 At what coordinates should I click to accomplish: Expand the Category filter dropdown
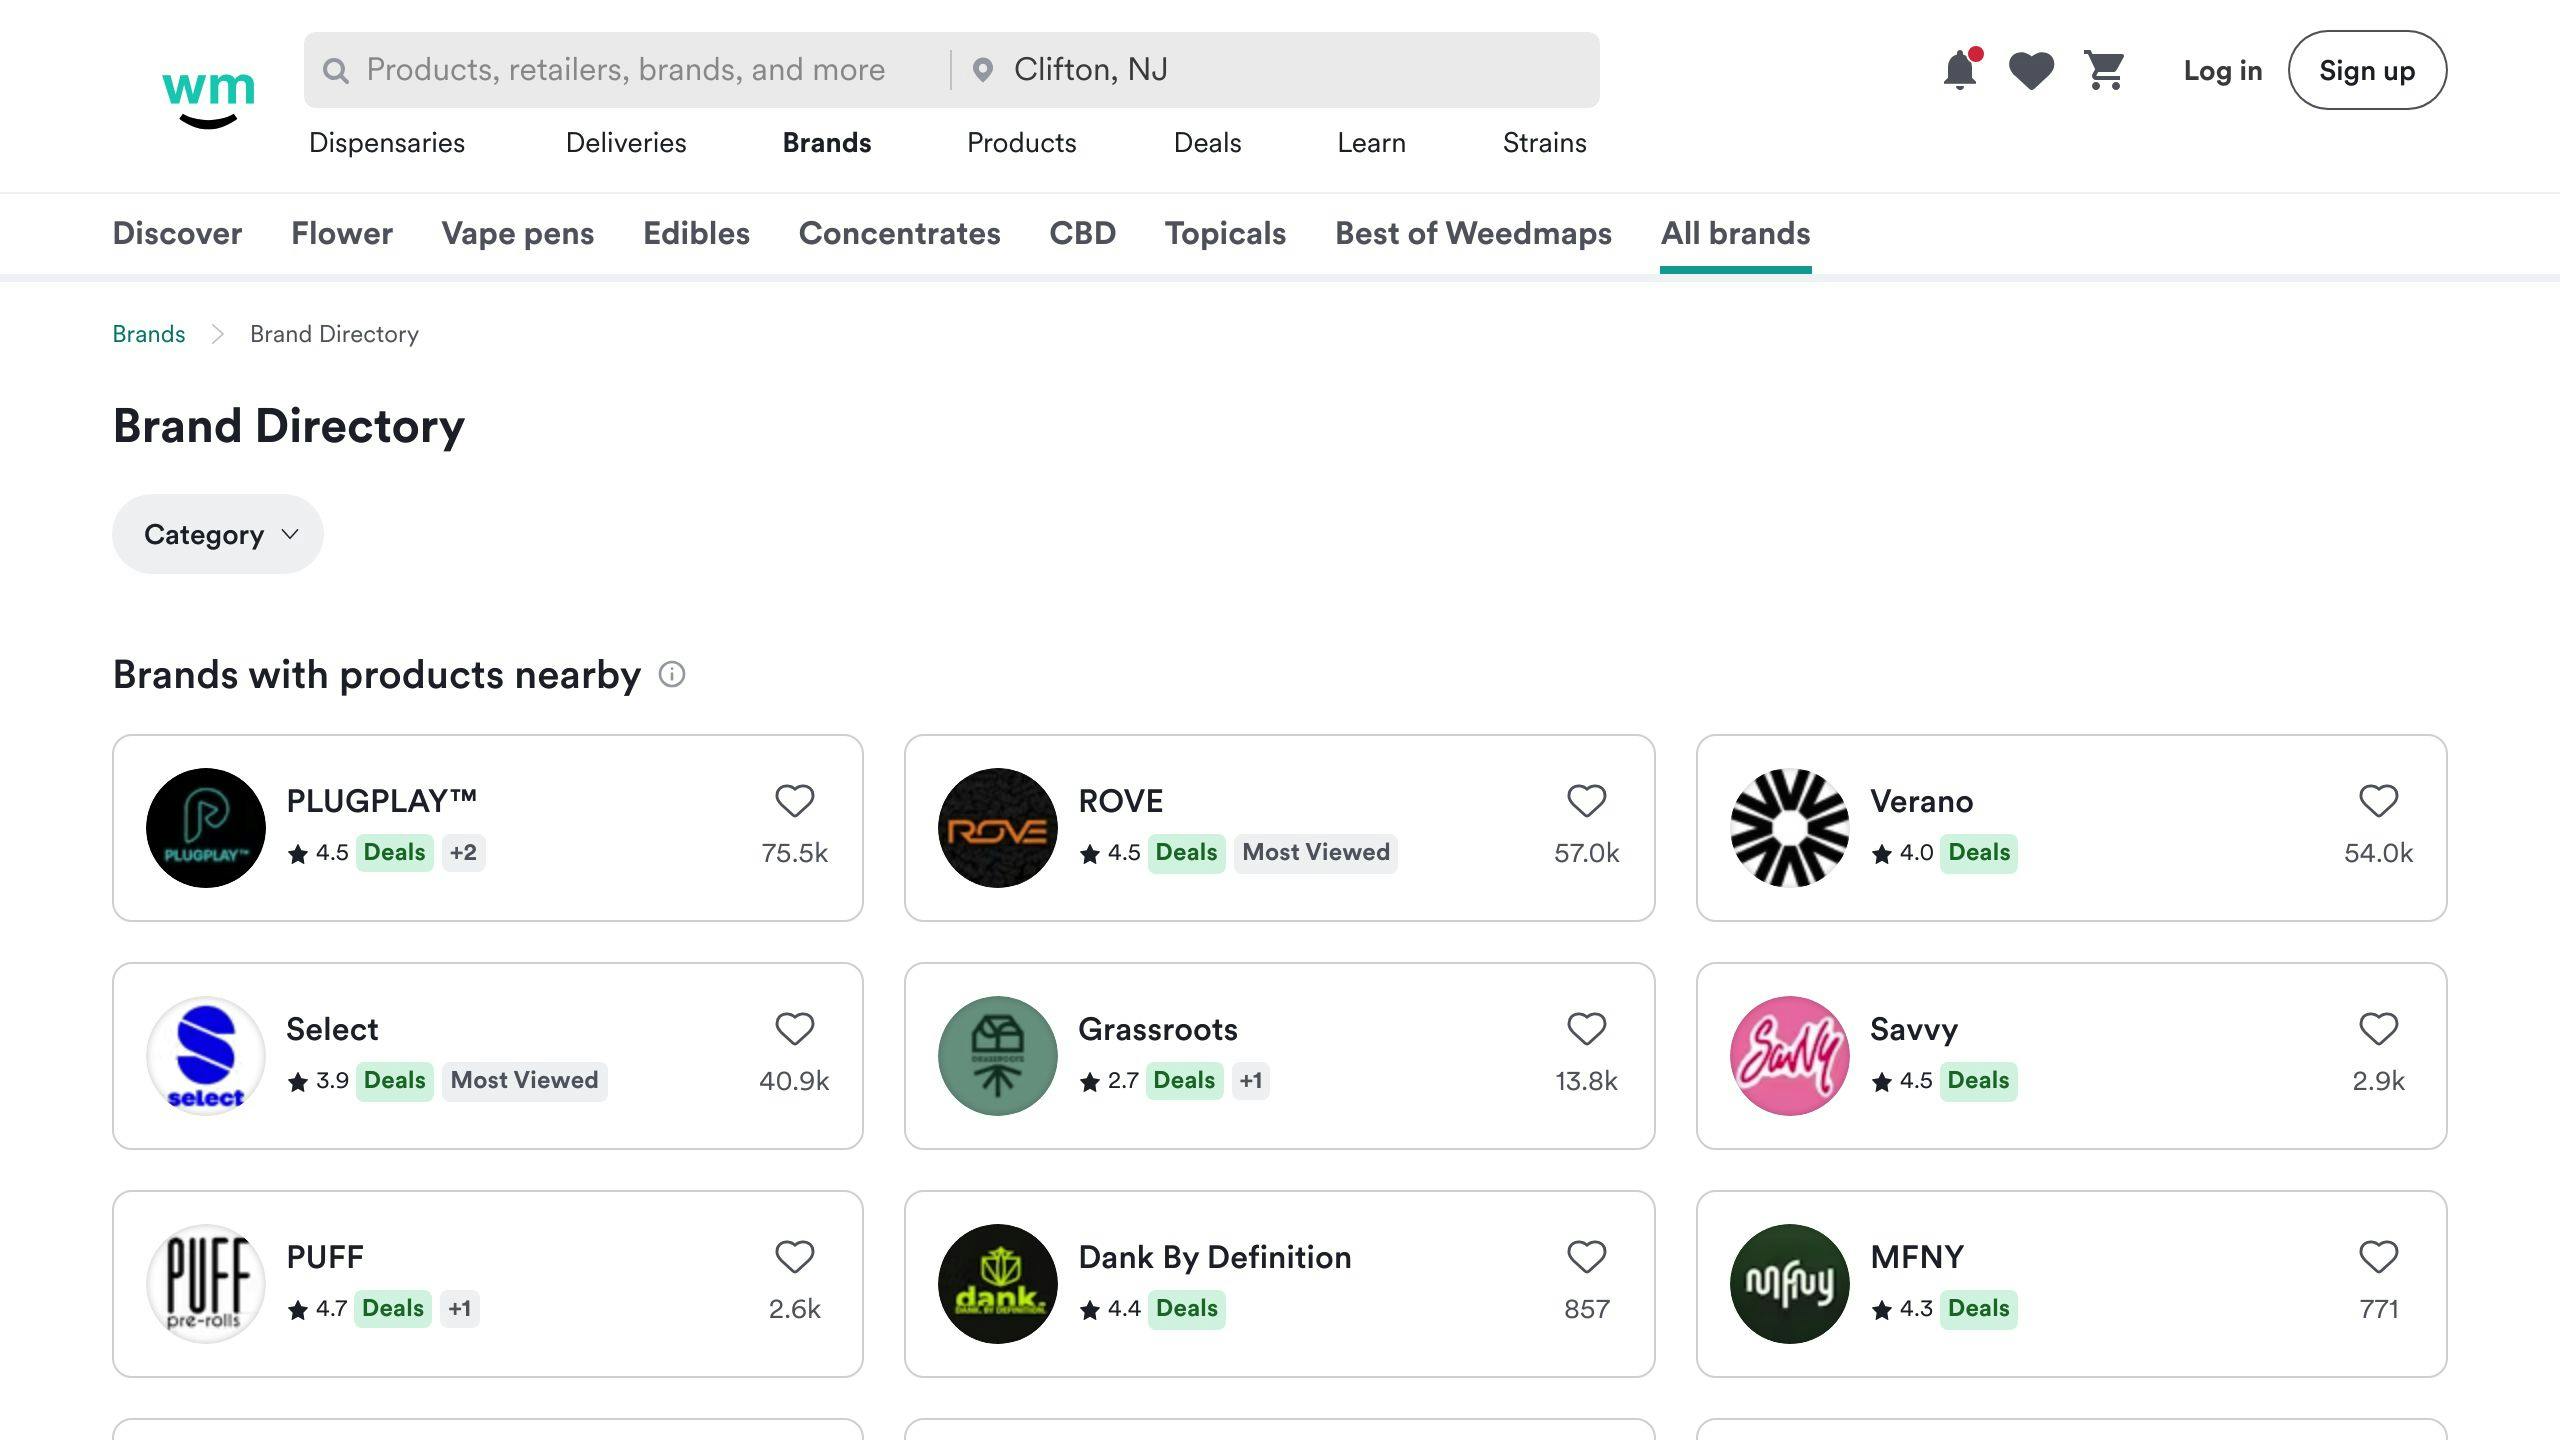(x=218, y=534)
